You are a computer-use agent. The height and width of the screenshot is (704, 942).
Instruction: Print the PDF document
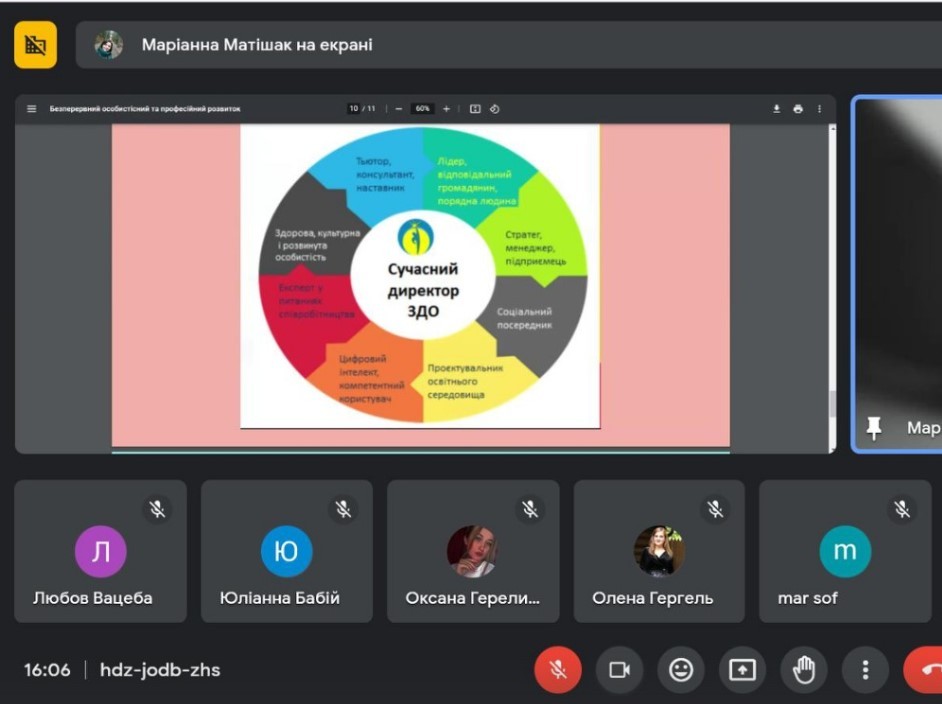(x=798, y=109)
